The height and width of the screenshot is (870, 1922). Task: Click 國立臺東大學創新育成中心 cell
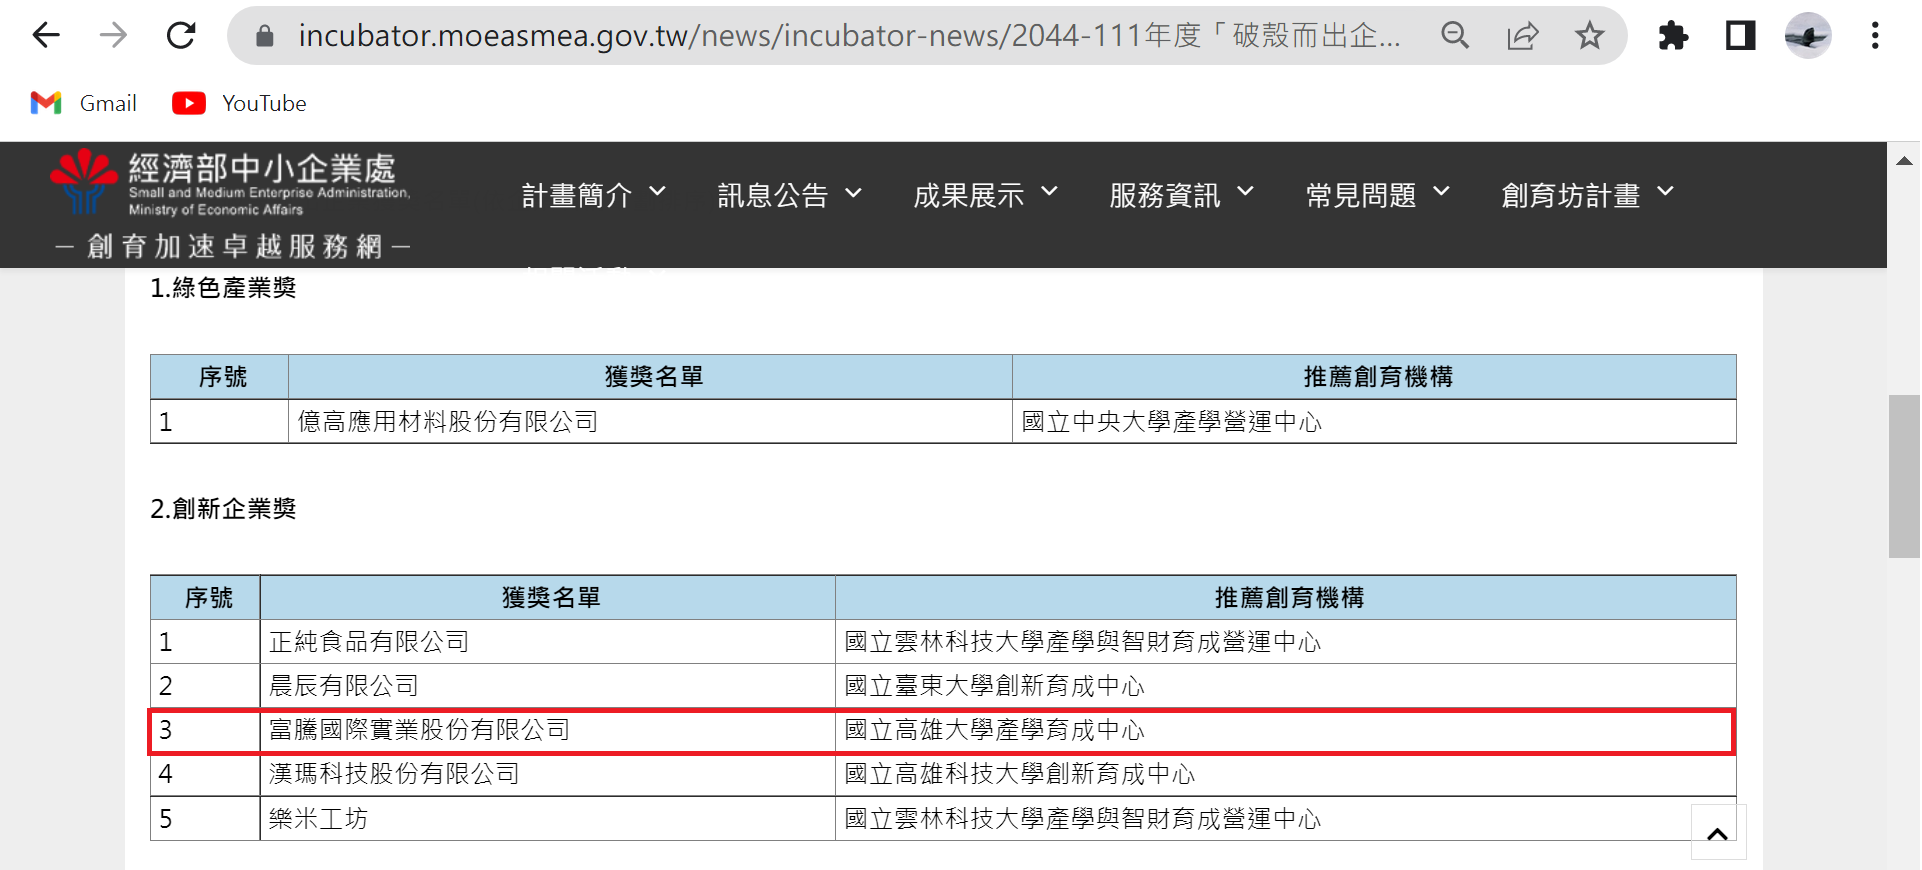point(1285,686)
